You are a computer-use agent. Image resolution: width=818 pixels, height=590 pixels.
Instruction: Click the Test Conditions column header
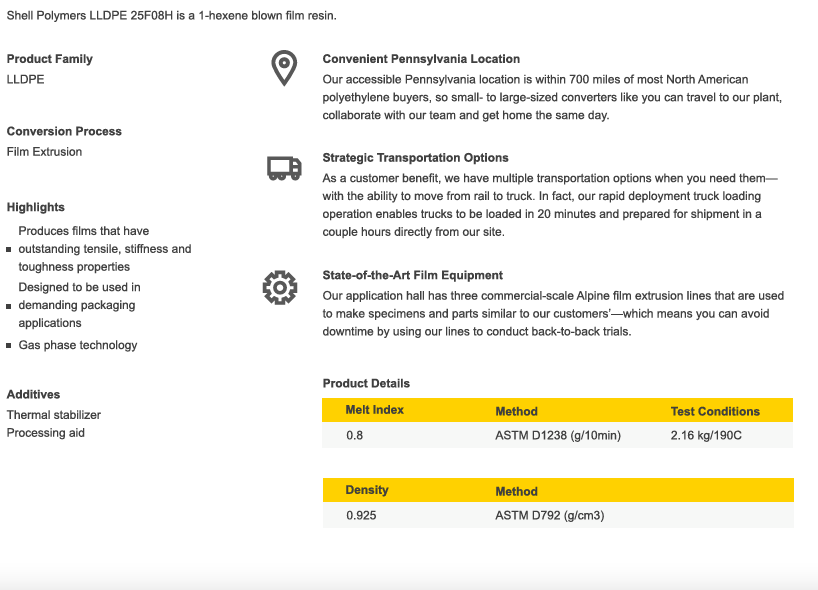tap(715, 411)
